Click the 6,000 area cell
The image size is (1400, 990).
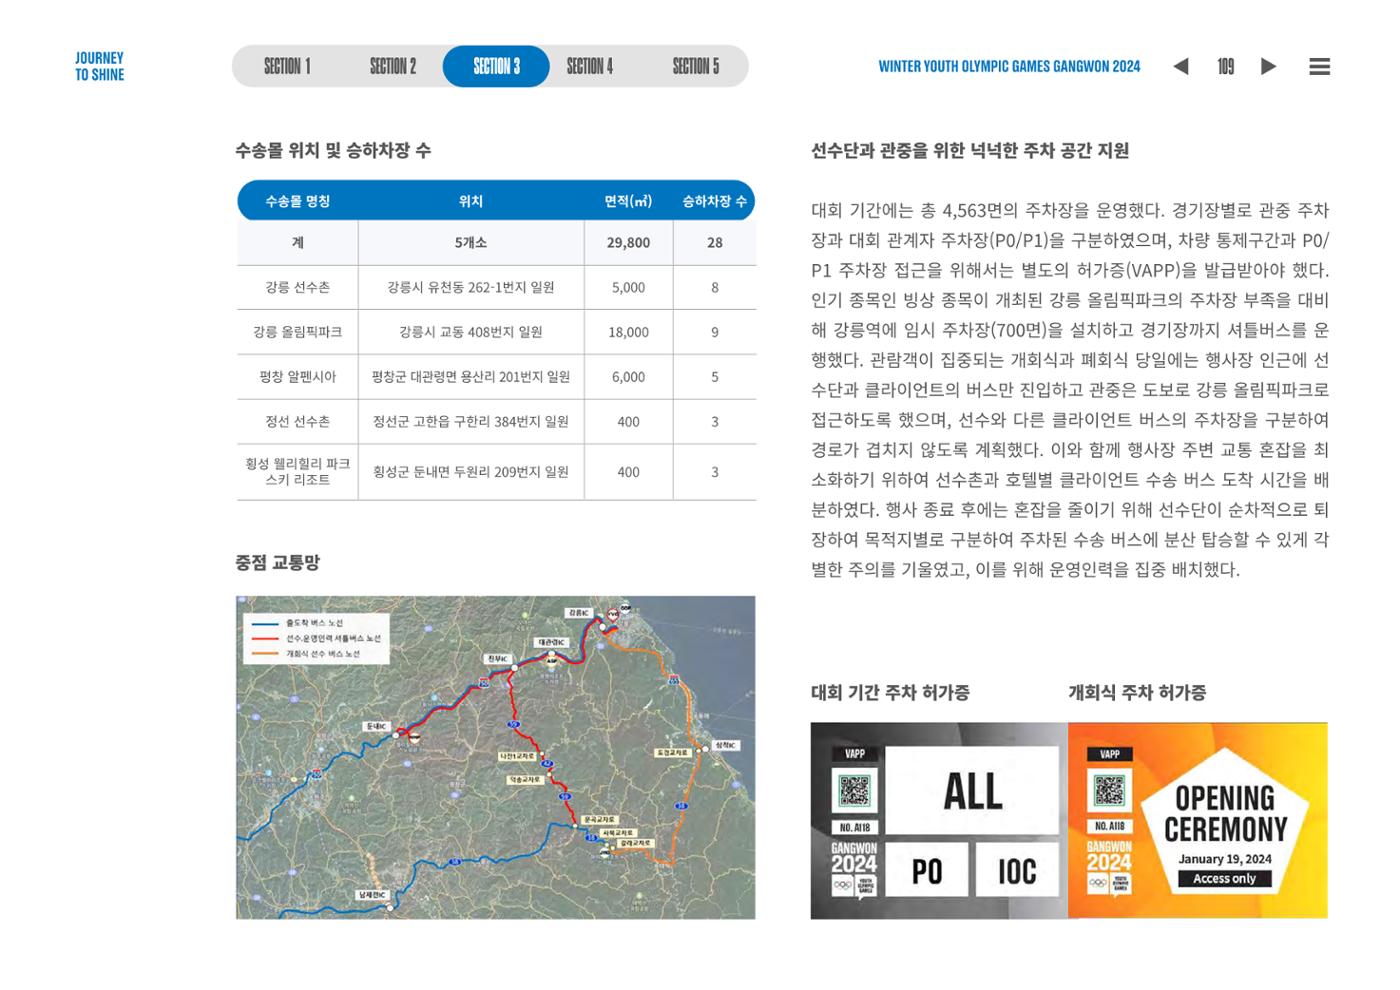click(x=628, y=377)
